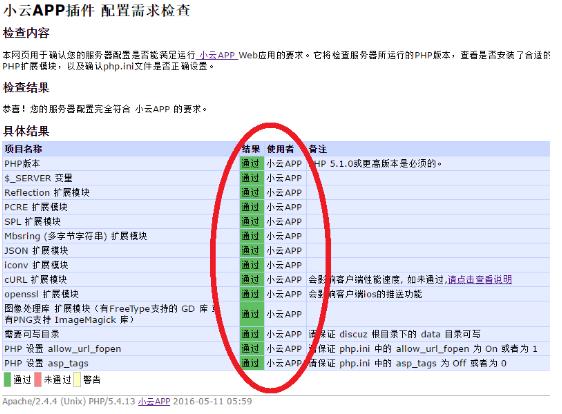Click the 通过 result in asp_tags row

[x=252, y=363]
